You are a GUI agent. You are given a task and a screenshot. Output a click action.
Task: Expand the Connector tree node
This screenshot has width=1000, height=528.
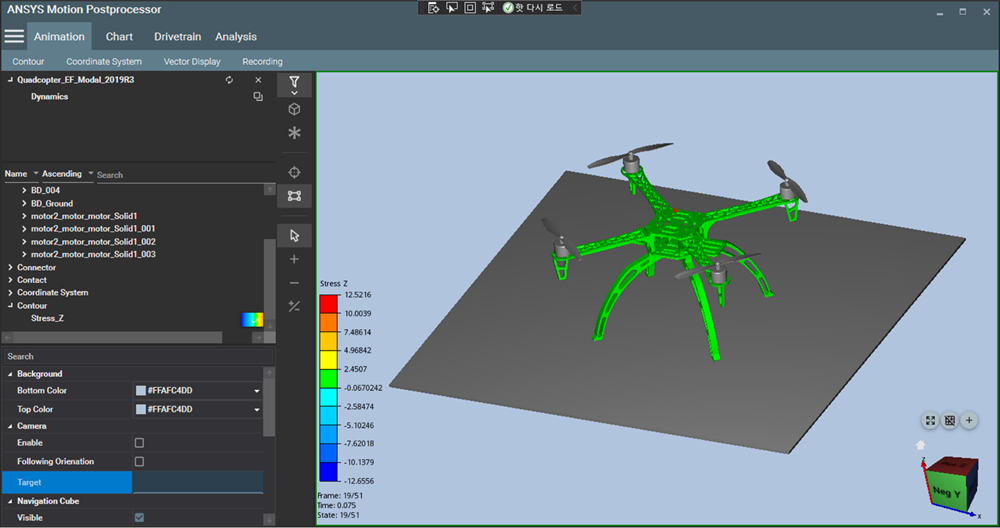pyautogui.click(x=10, y=267)
